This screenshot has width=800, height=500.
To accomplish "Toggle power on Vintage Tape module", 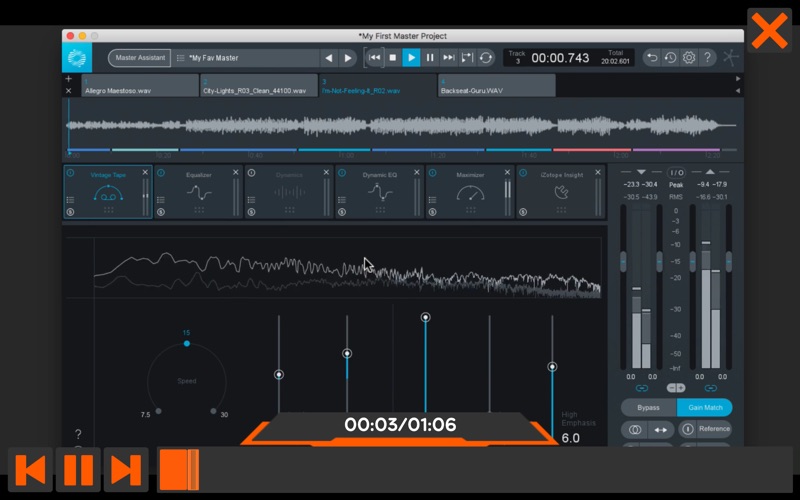I will coord(70,173).
